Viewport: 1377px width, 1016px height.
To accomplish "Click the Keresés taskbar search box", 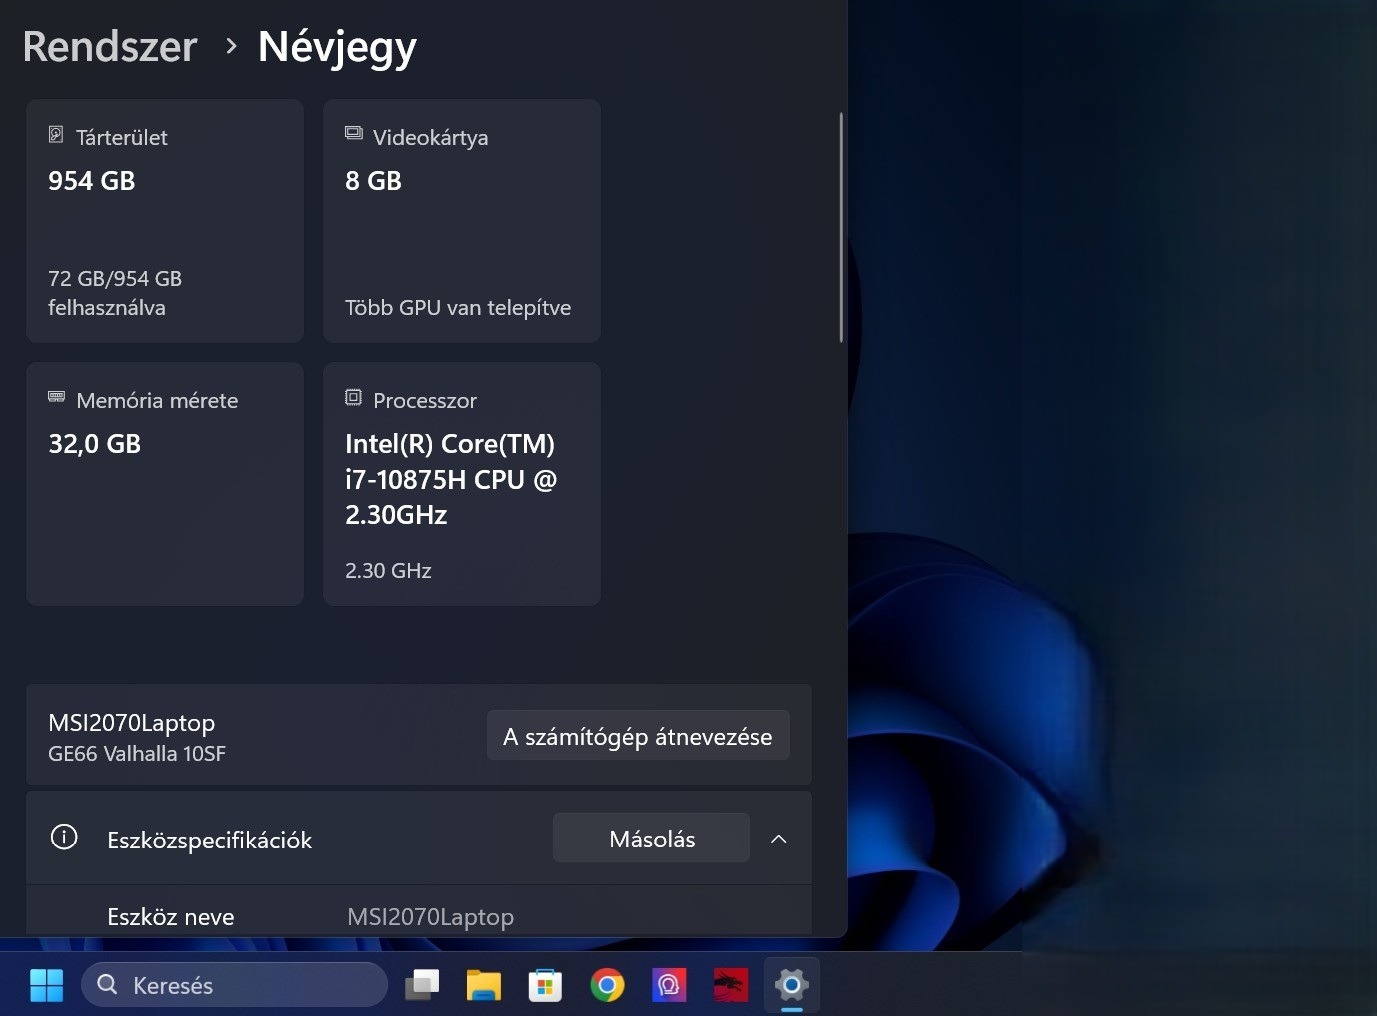I will click(234, 985).
